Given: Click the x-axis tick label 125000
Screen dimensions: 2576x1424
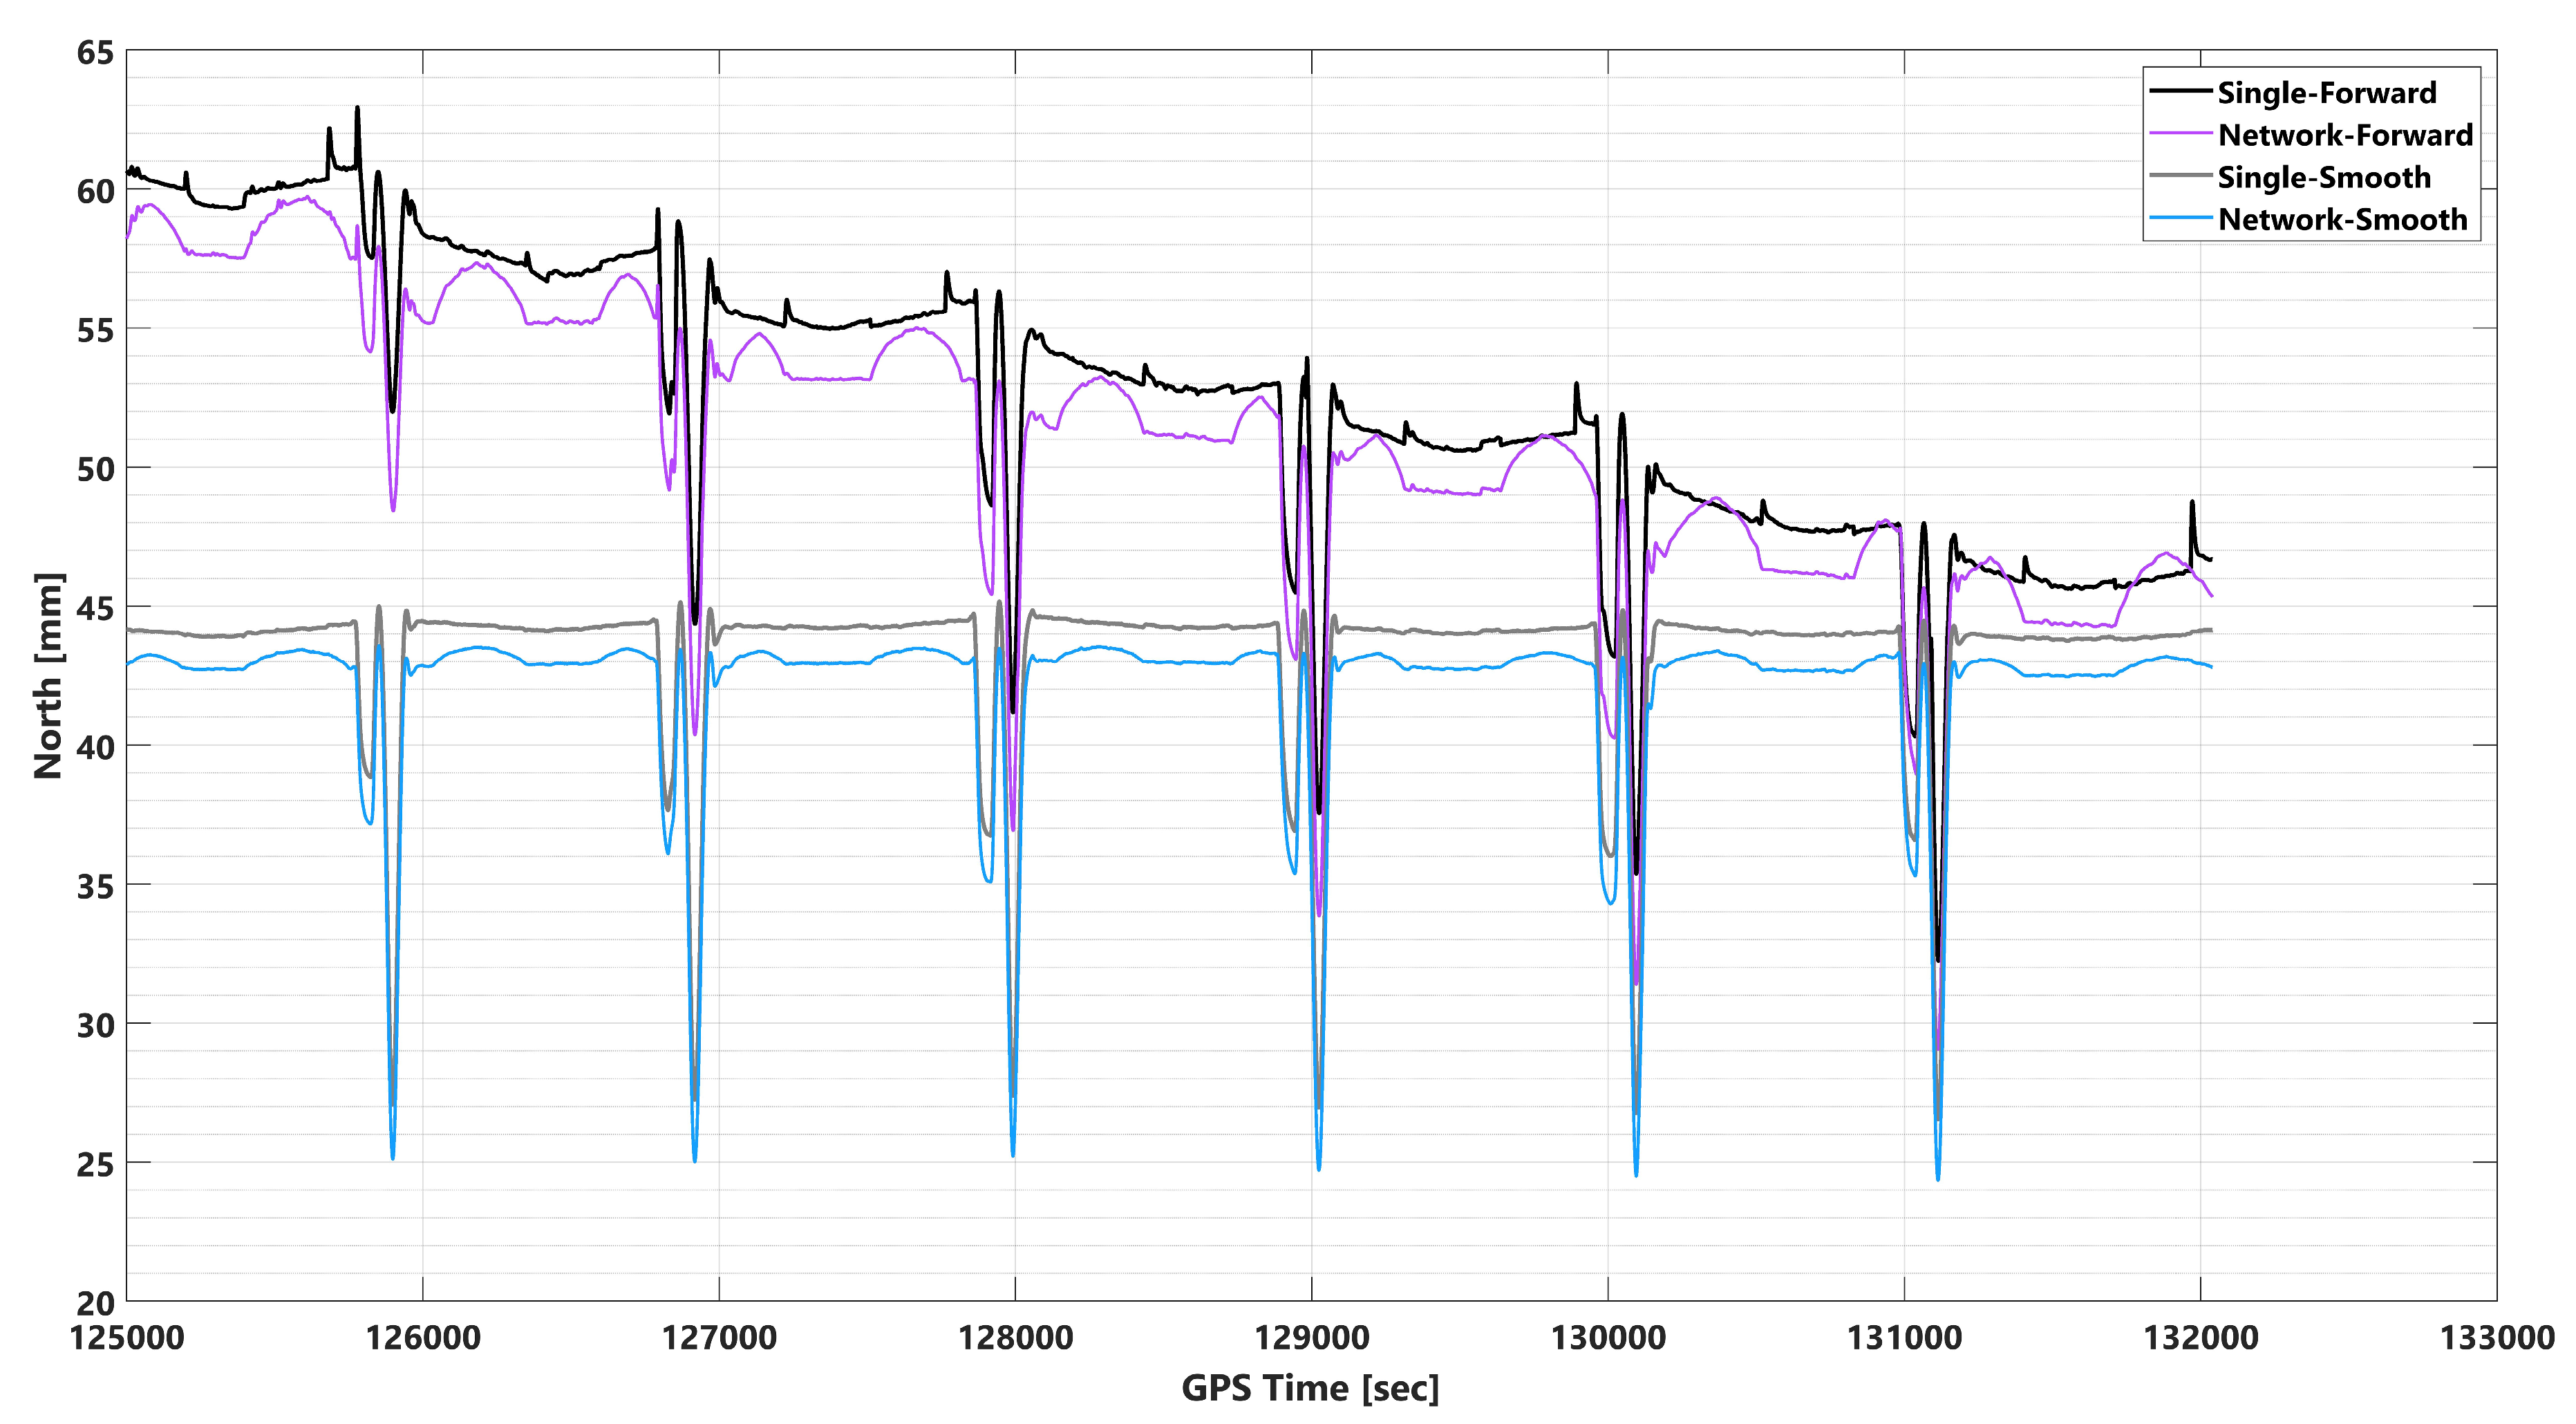Looking at the screenshot, I should point(127,1337).
